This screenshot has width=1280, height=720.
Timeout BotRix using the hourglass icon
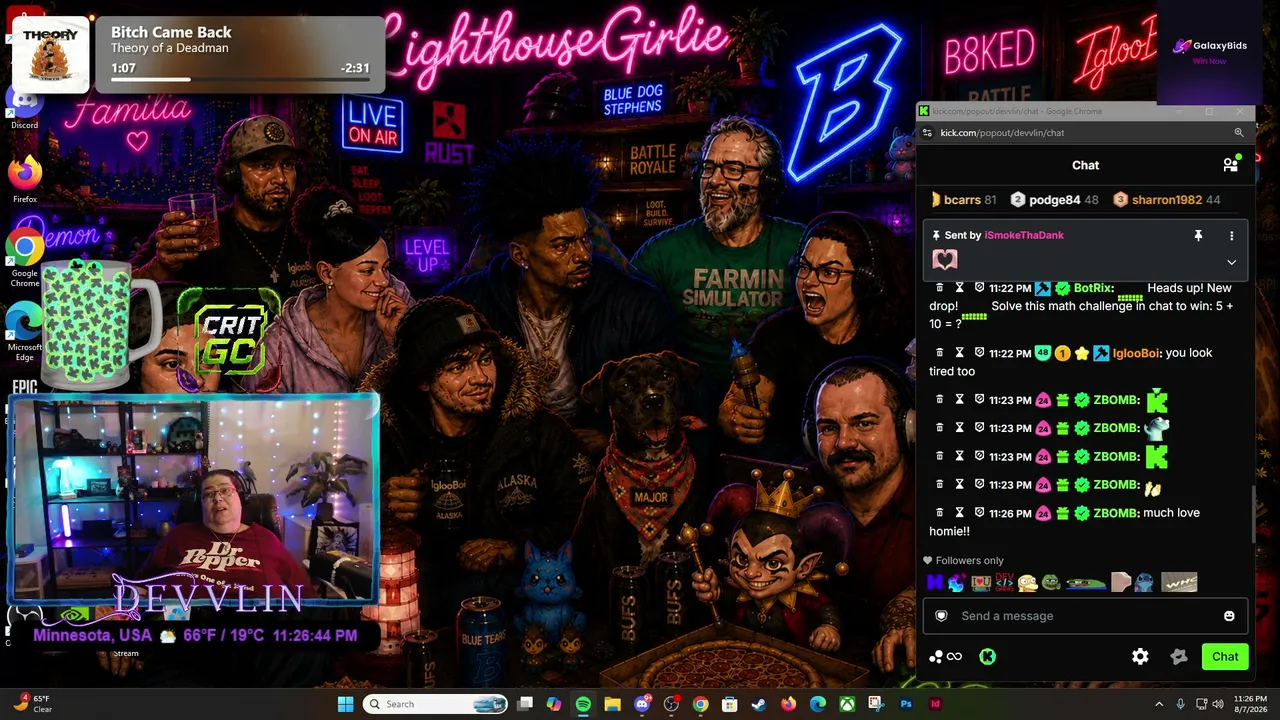pos(959,288)
